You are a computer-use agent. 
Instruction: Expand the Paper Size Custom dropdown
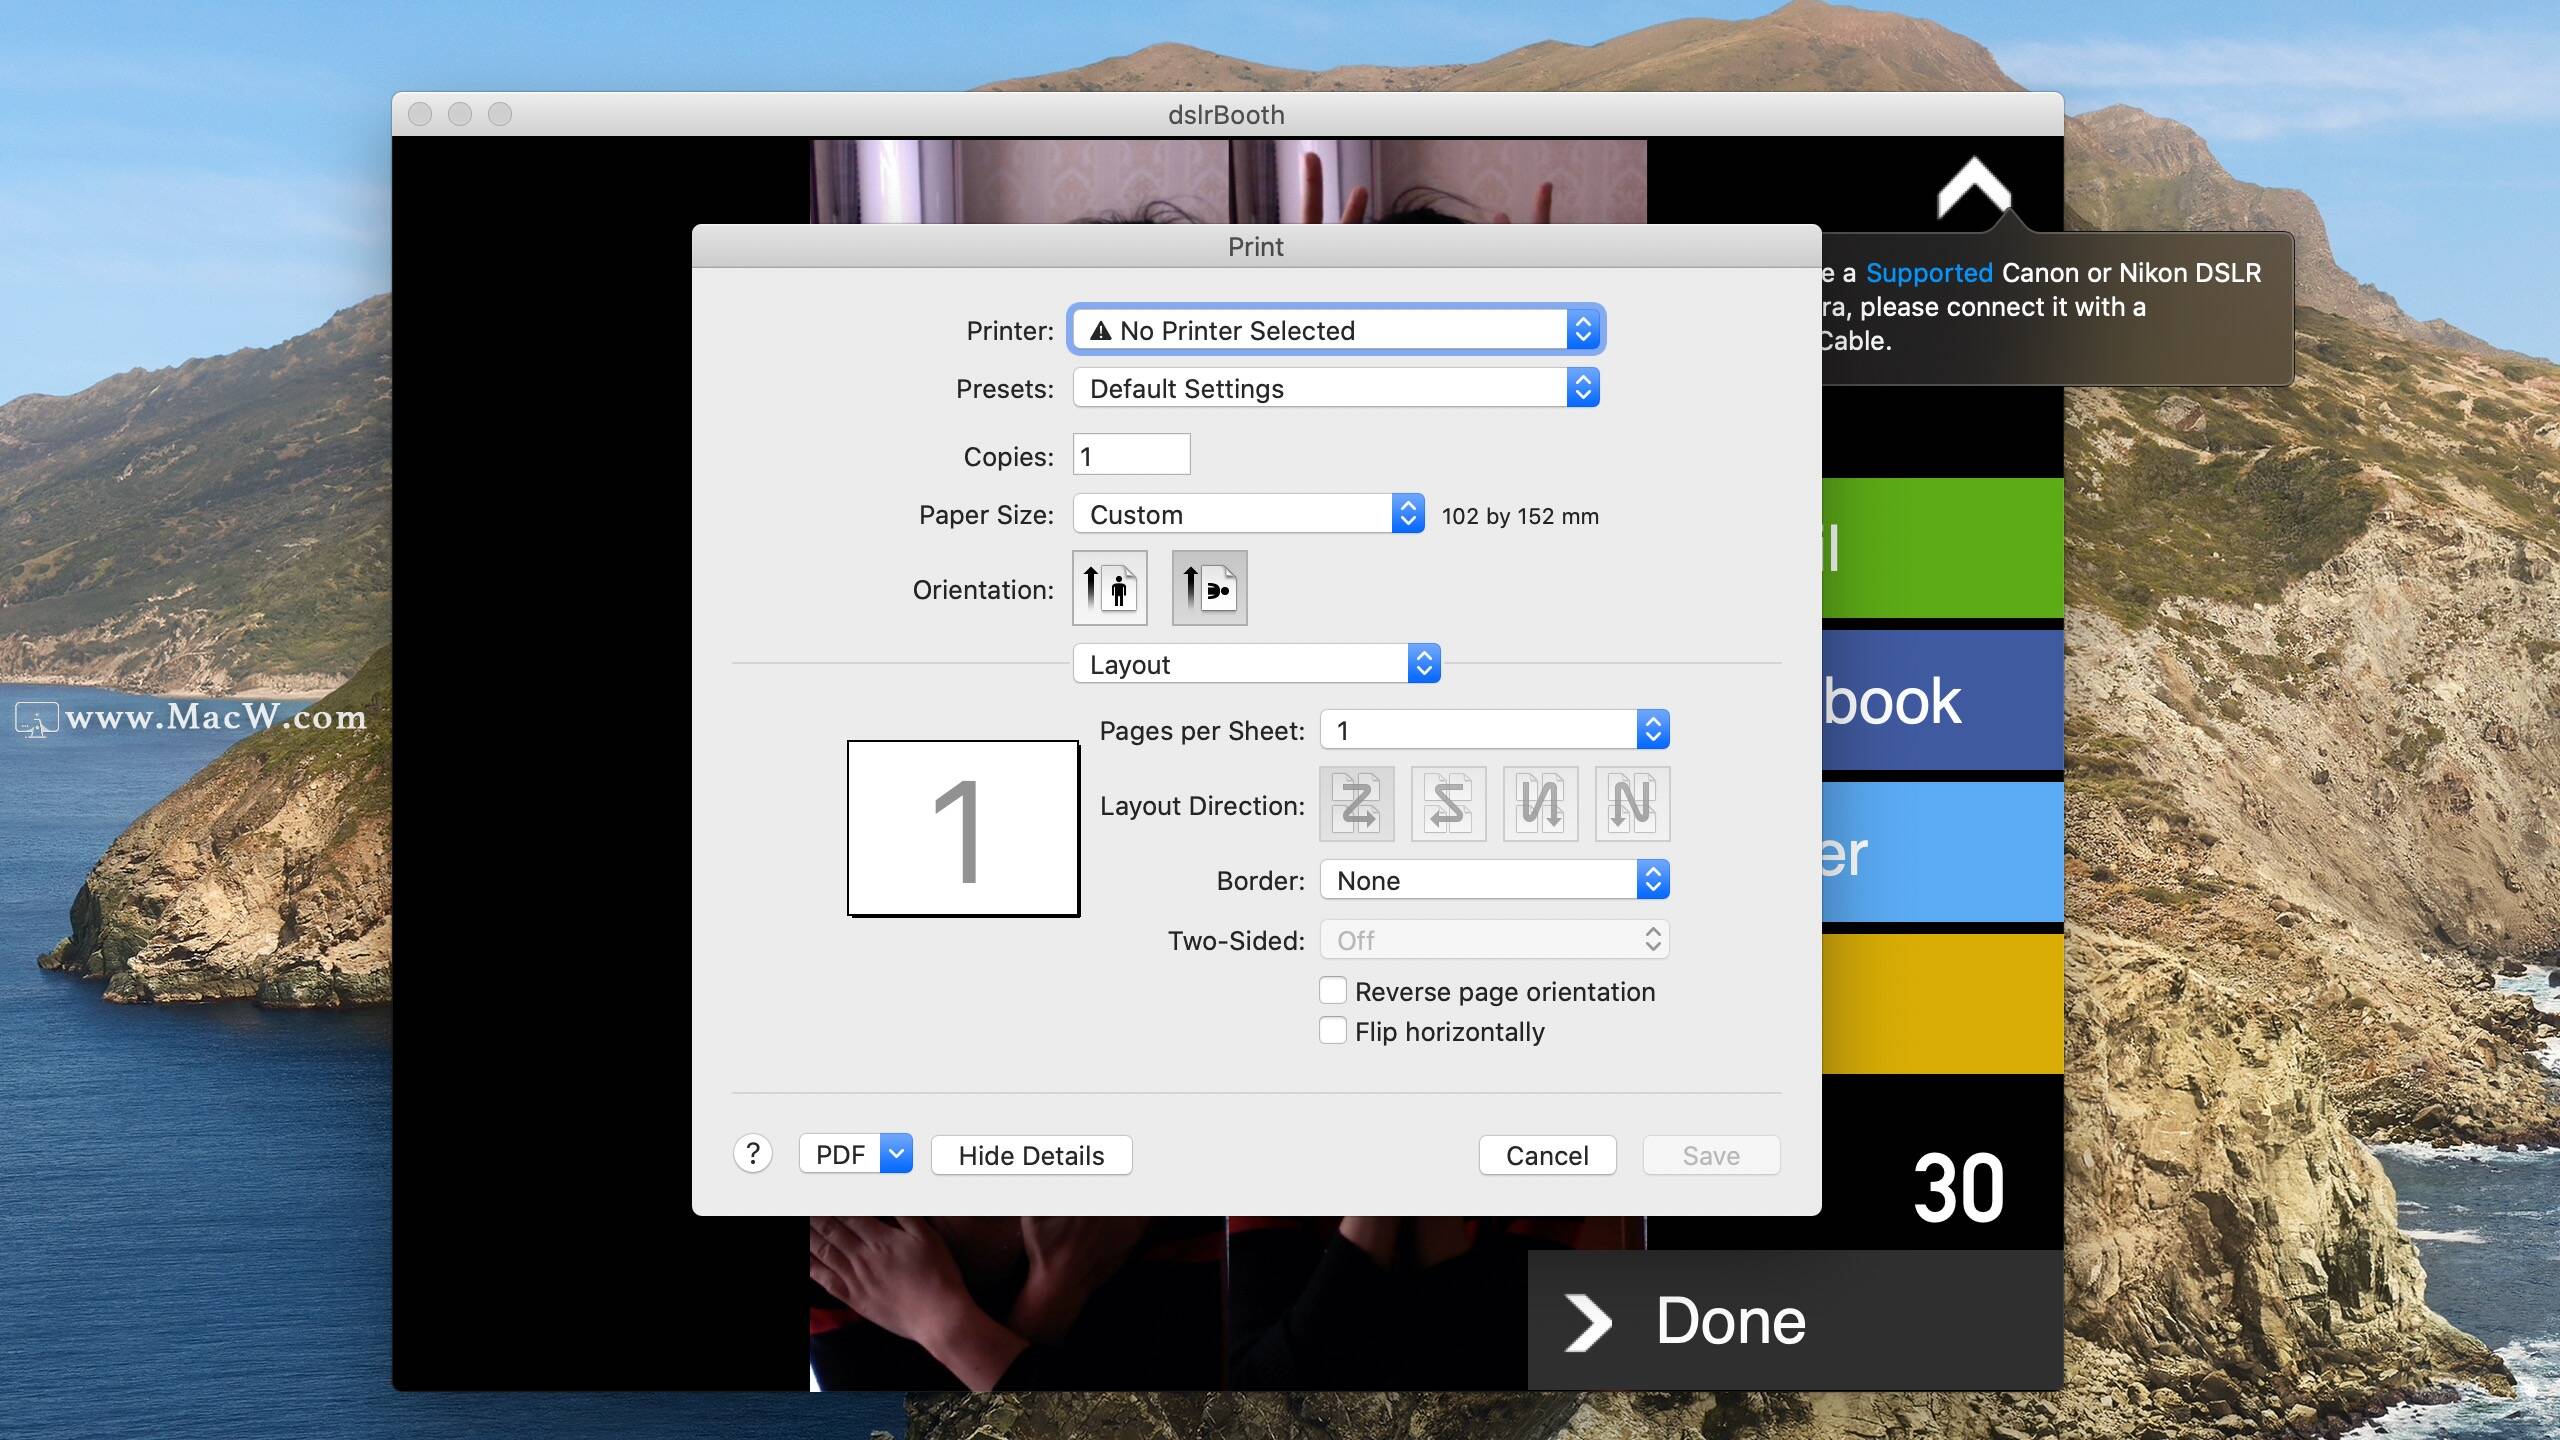[x=1248, y=514]
